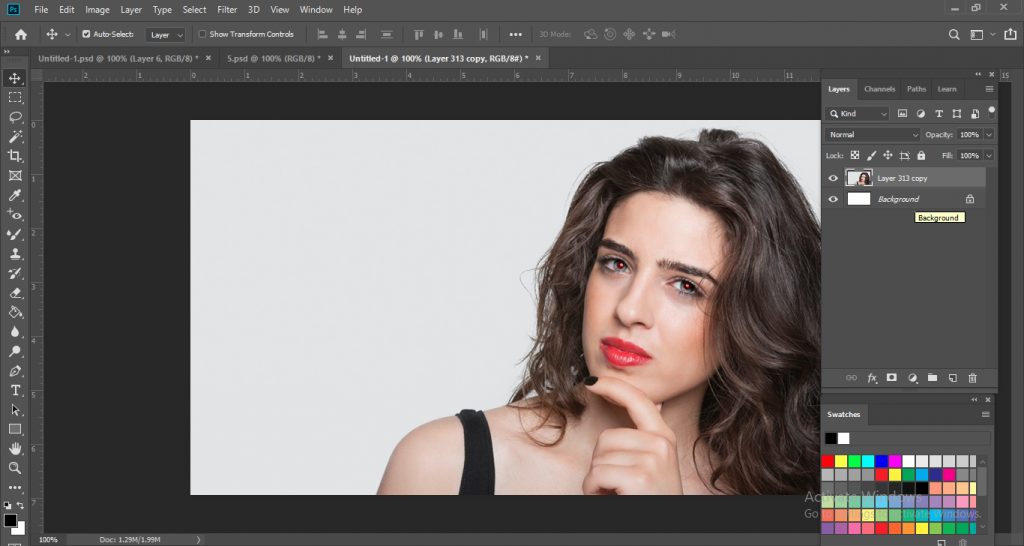The width and height of the screenshot is (1024, 546).
Task: Hide the Layer 313 copy layer
Action: pyautogui.click(x=833, y=178)
